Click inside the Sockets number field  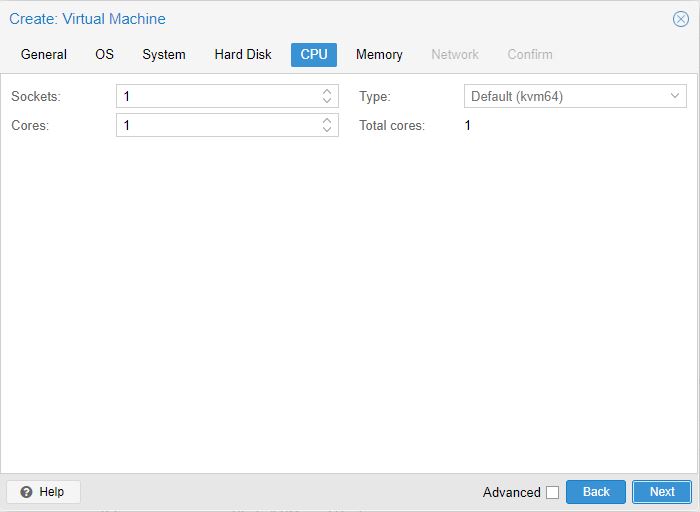[216, 97]
